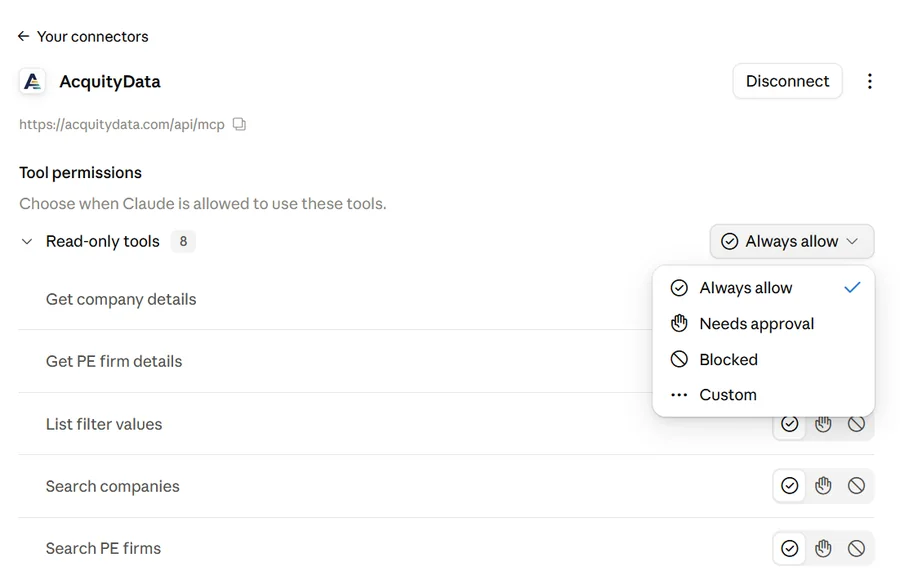Screen dimensions: 900x571
Task: Collapse the Read-only tools section
Action: pyautogui.click(x=26, y=242)
